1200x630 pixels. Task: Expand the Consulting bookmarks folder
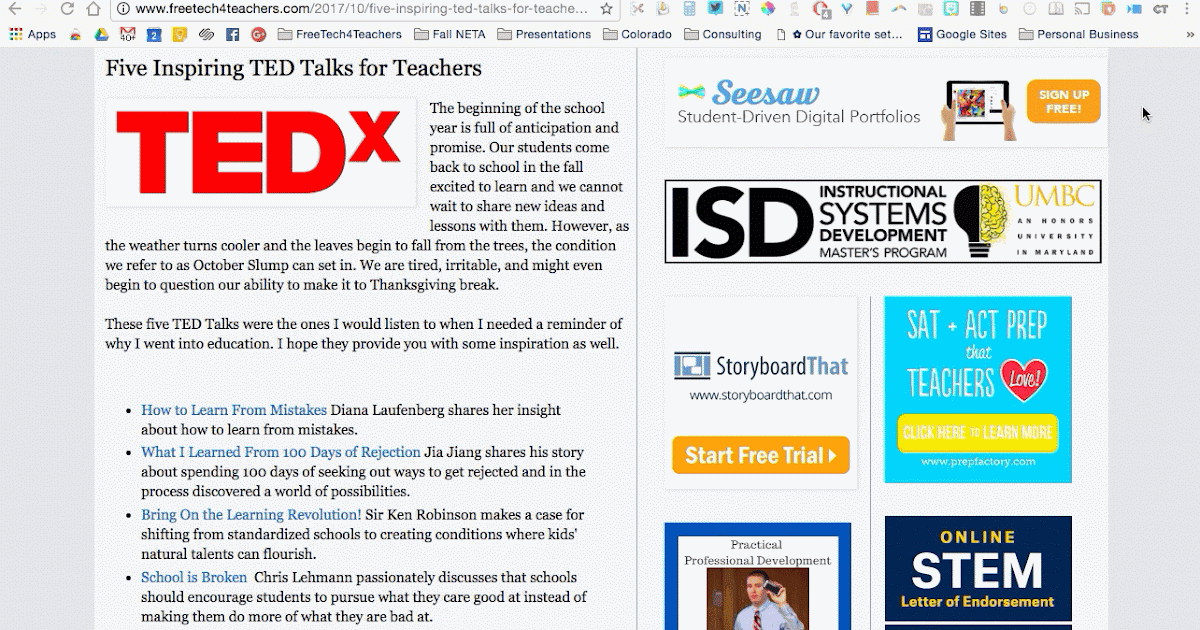click(x=723, y=34)
